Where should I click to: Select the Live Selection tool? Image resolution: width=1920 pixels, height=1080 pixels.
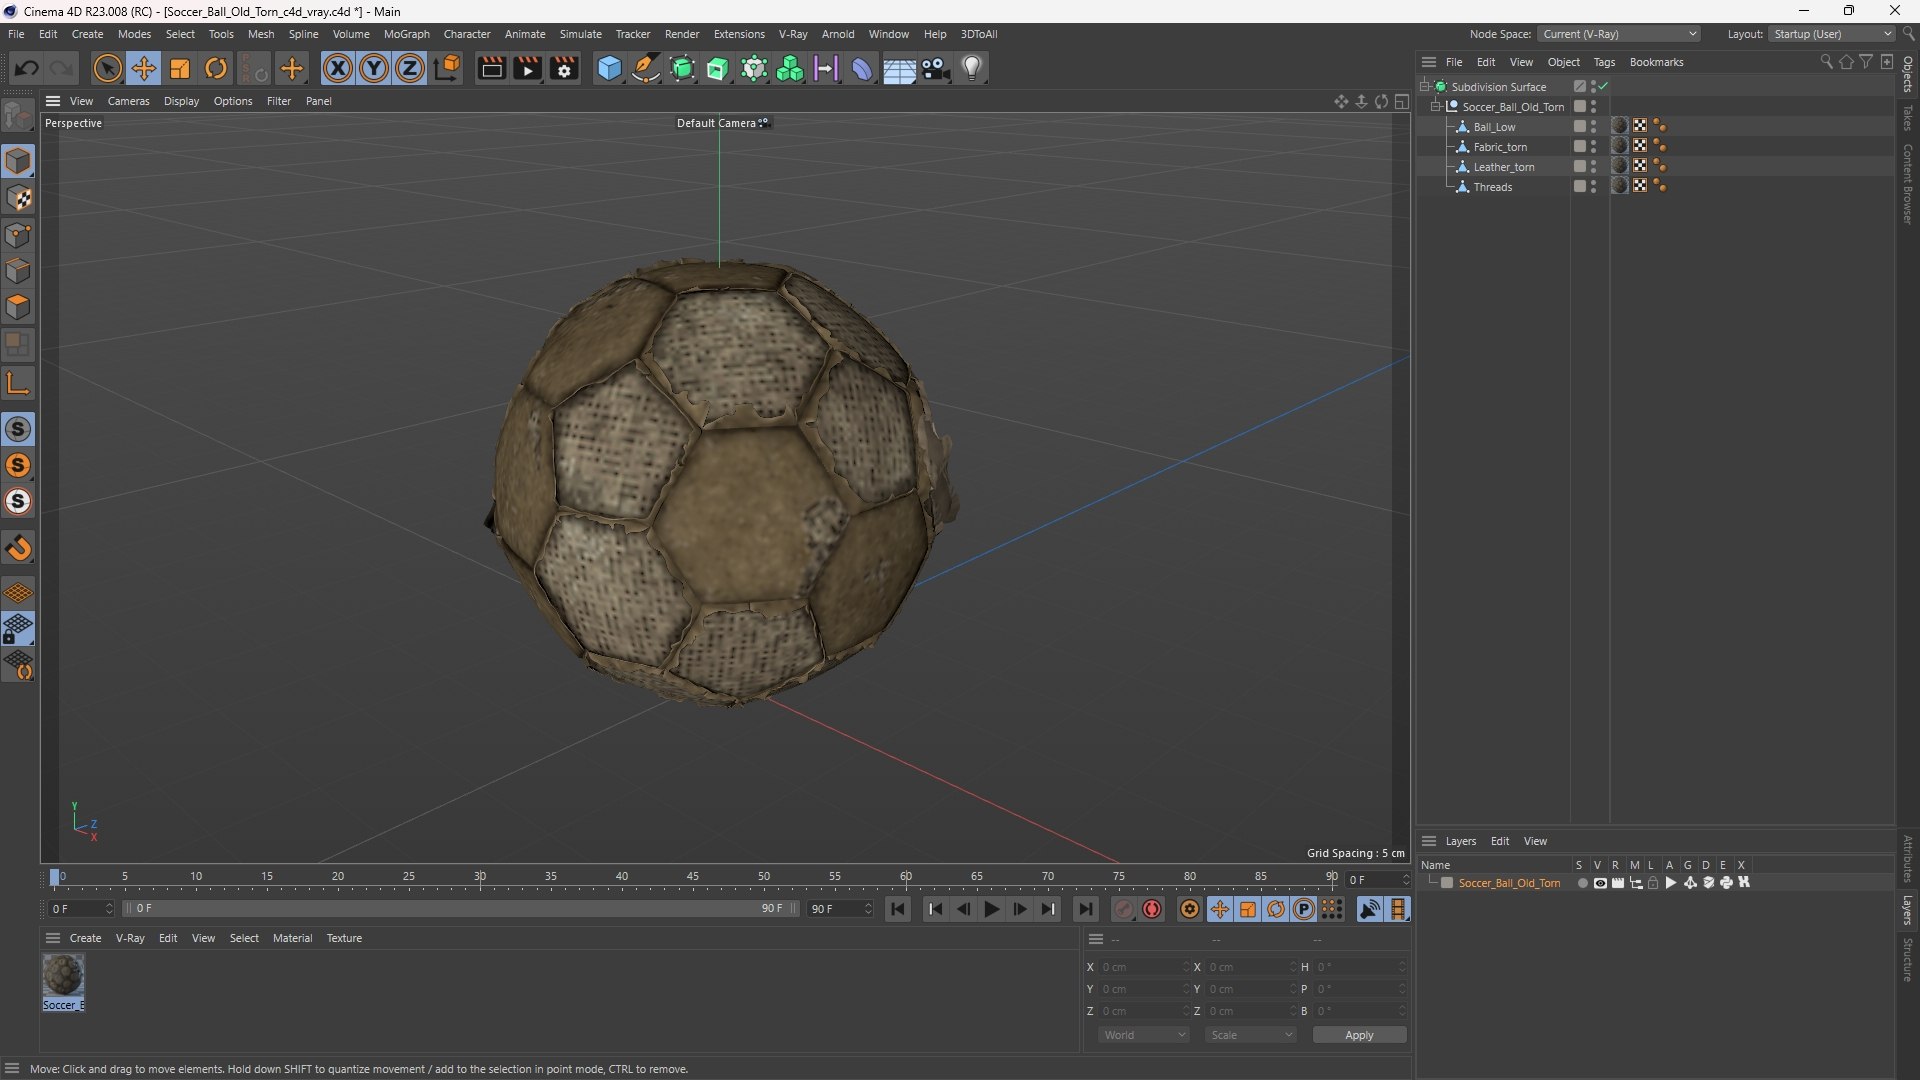[107, 68]
